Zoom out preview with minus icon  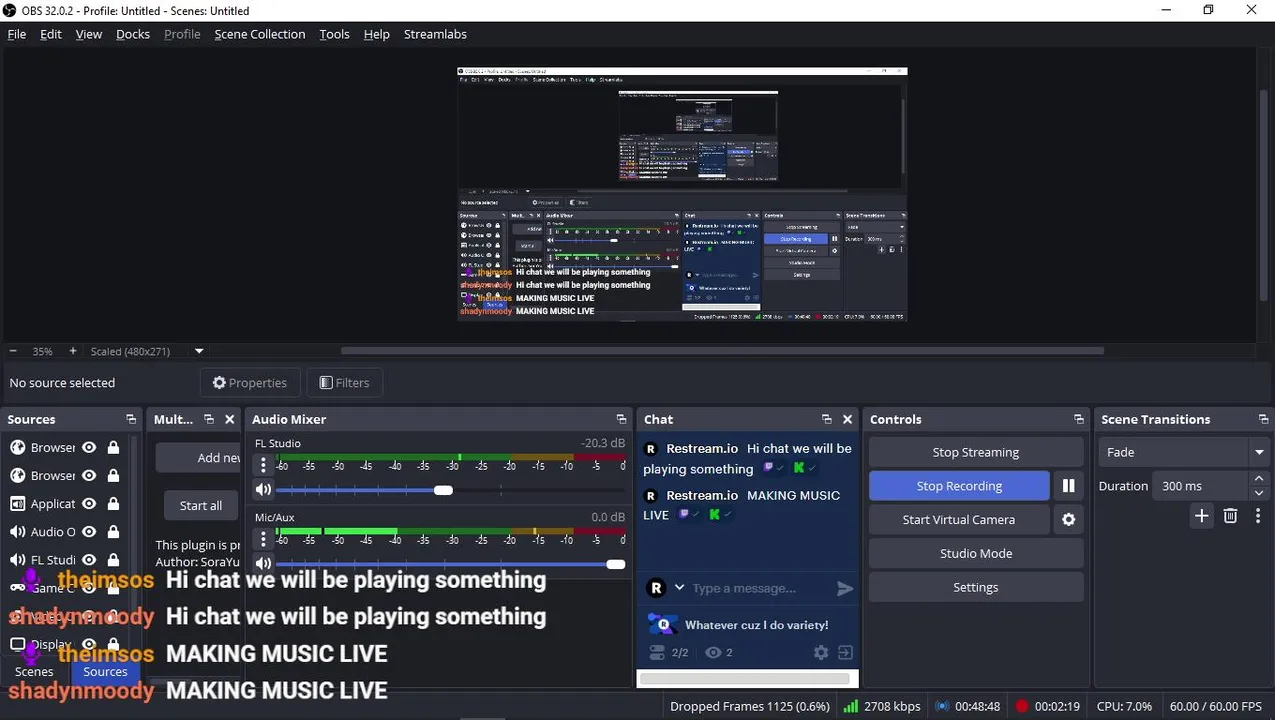click(13, 351)
